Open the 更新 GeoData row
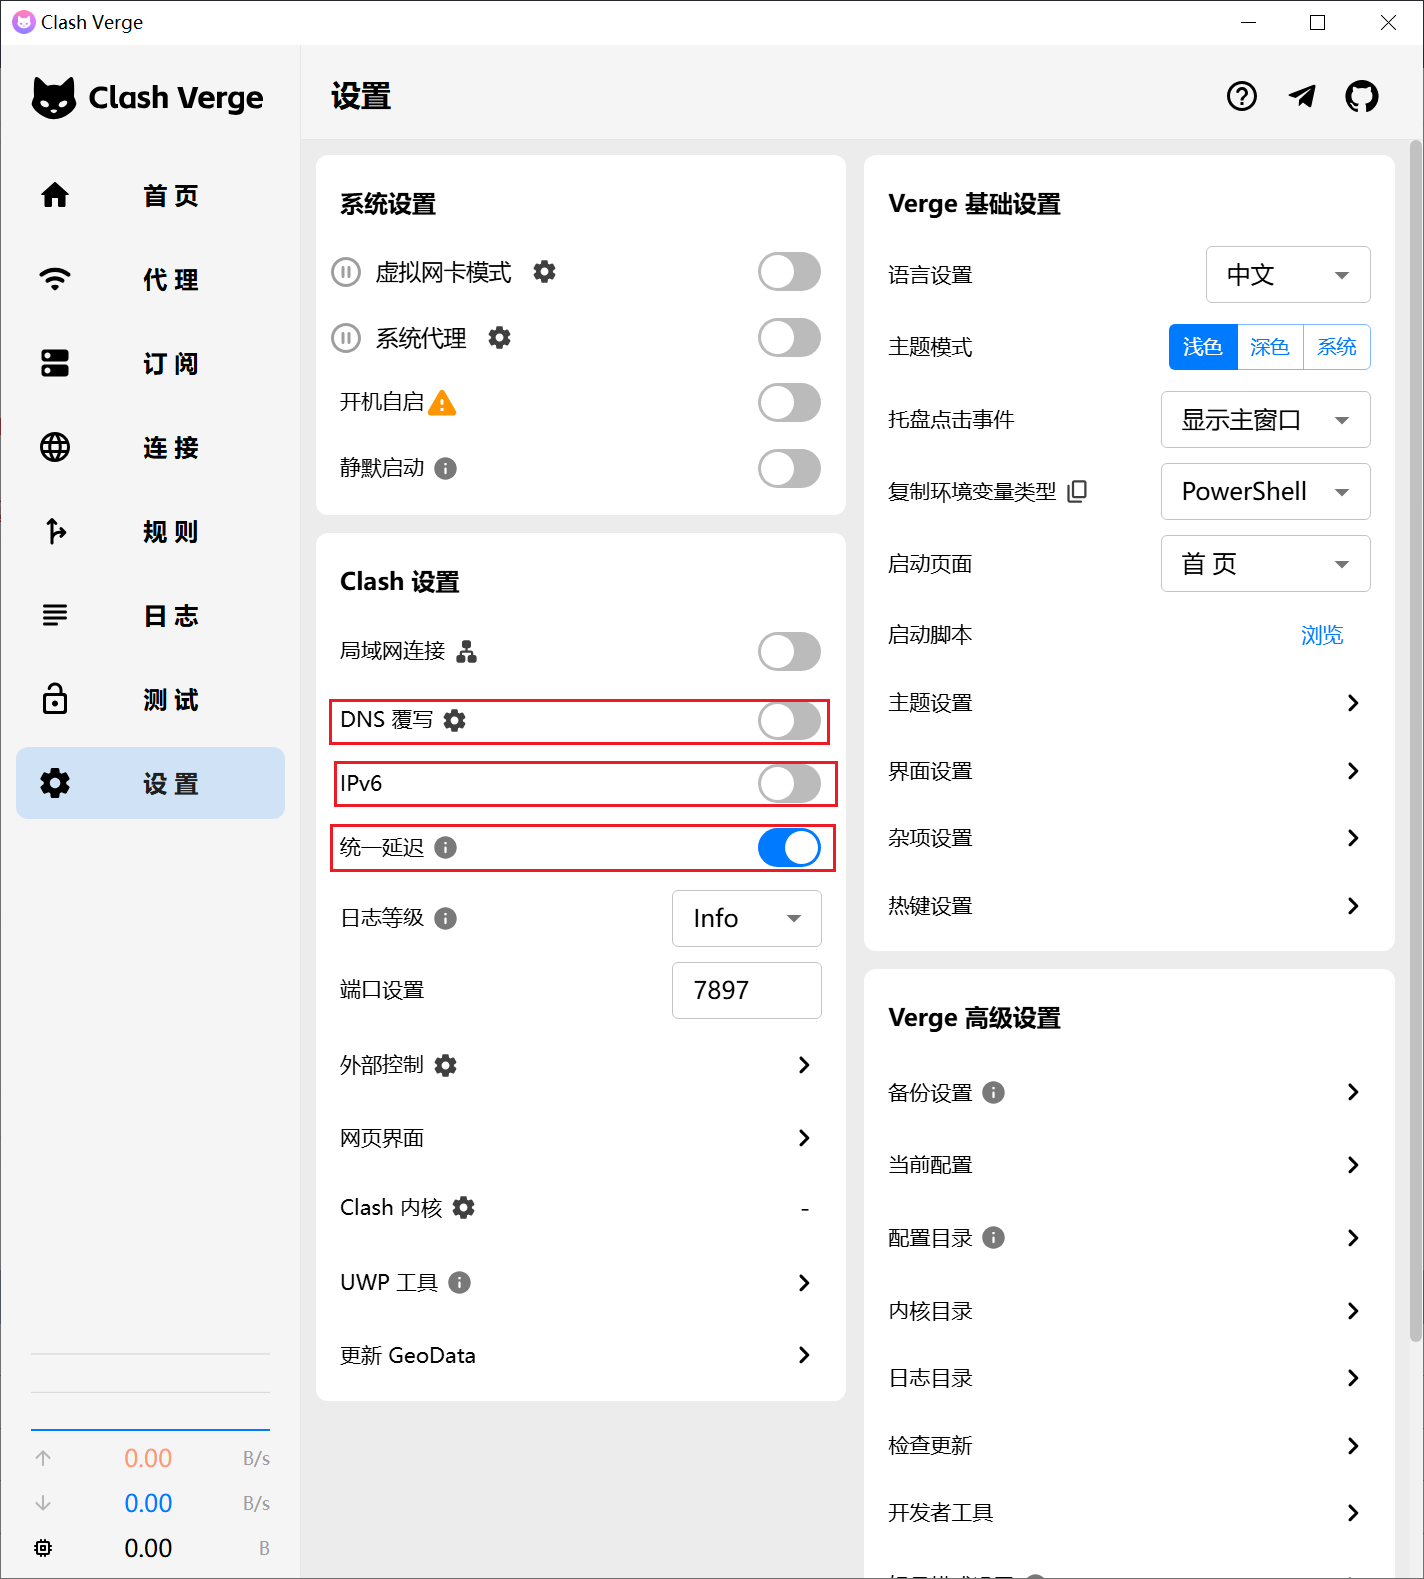Viewport: 1424px width, 1579px height. 580,1355
